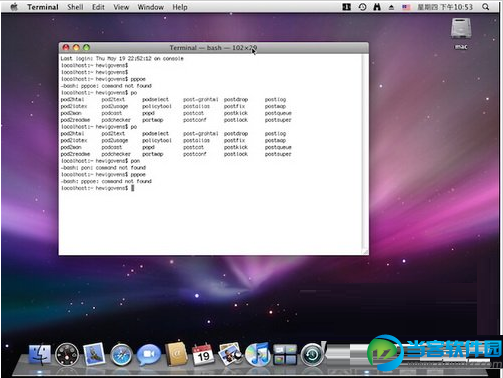Open iChat from the Dock

148,355
